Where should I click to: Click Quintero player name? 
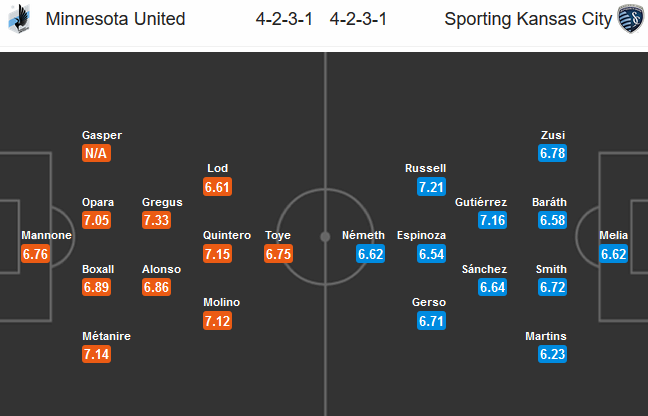pos(227,235)
